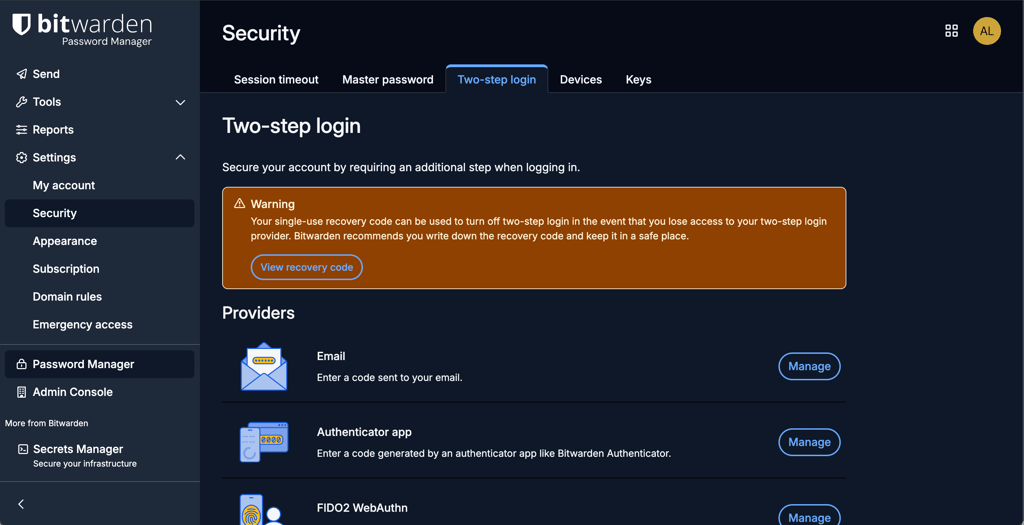Click View recovery code button
1024x525 pixels.
tap(306, 267)
